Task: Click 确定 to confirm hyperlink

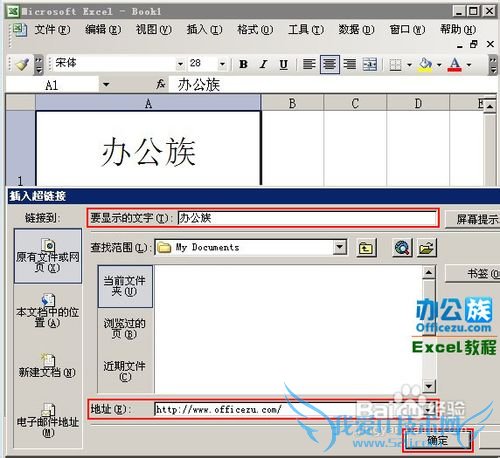Action: coord(437,440)
